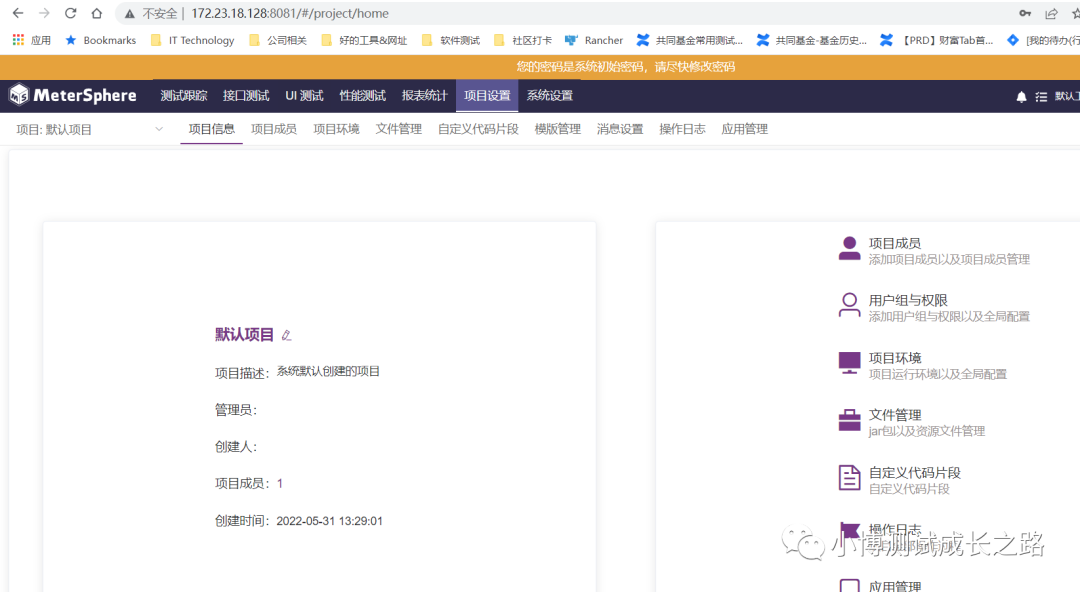
Task: Open the 软件测试 bookmark folder
Action: pyautogui.click(x=451, y=40)
